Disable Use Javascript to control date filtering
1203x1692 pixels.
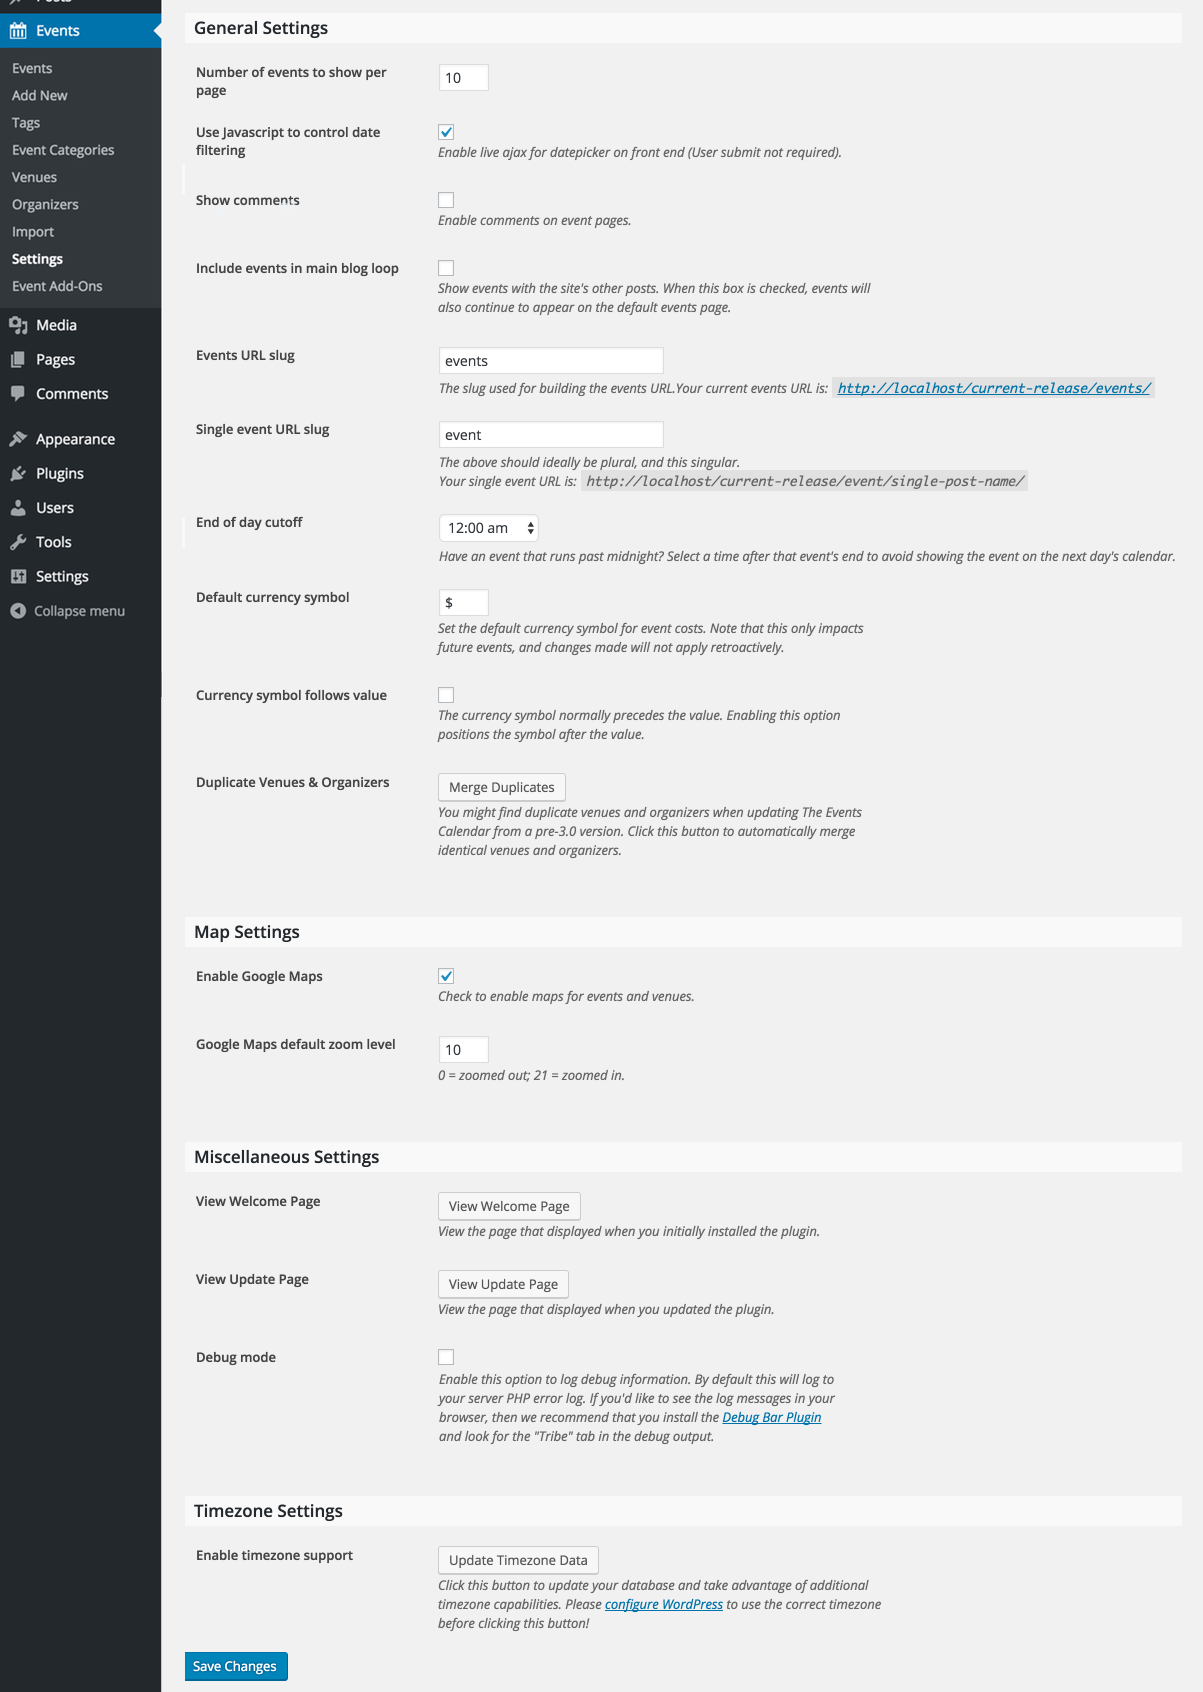coord(445,131)
